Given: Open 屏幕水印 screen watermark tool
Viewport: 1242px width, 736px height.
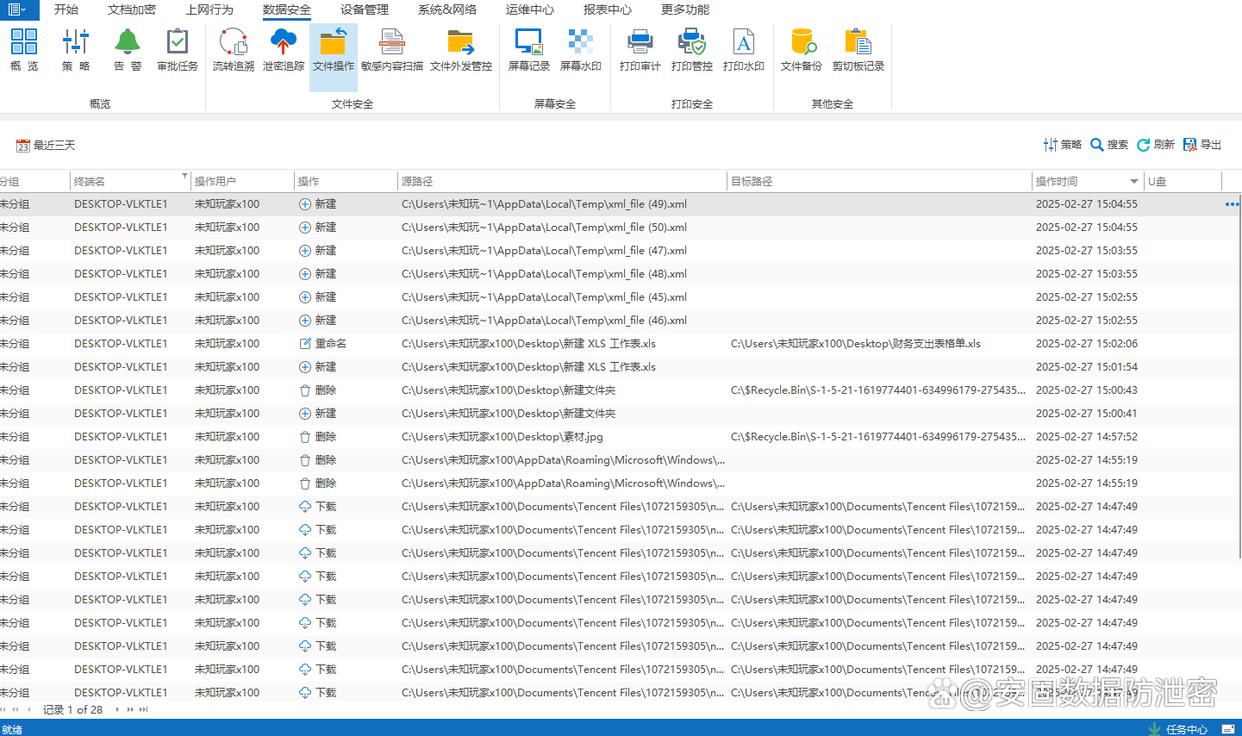Looking at the screenshot, I should click(580, 50).
